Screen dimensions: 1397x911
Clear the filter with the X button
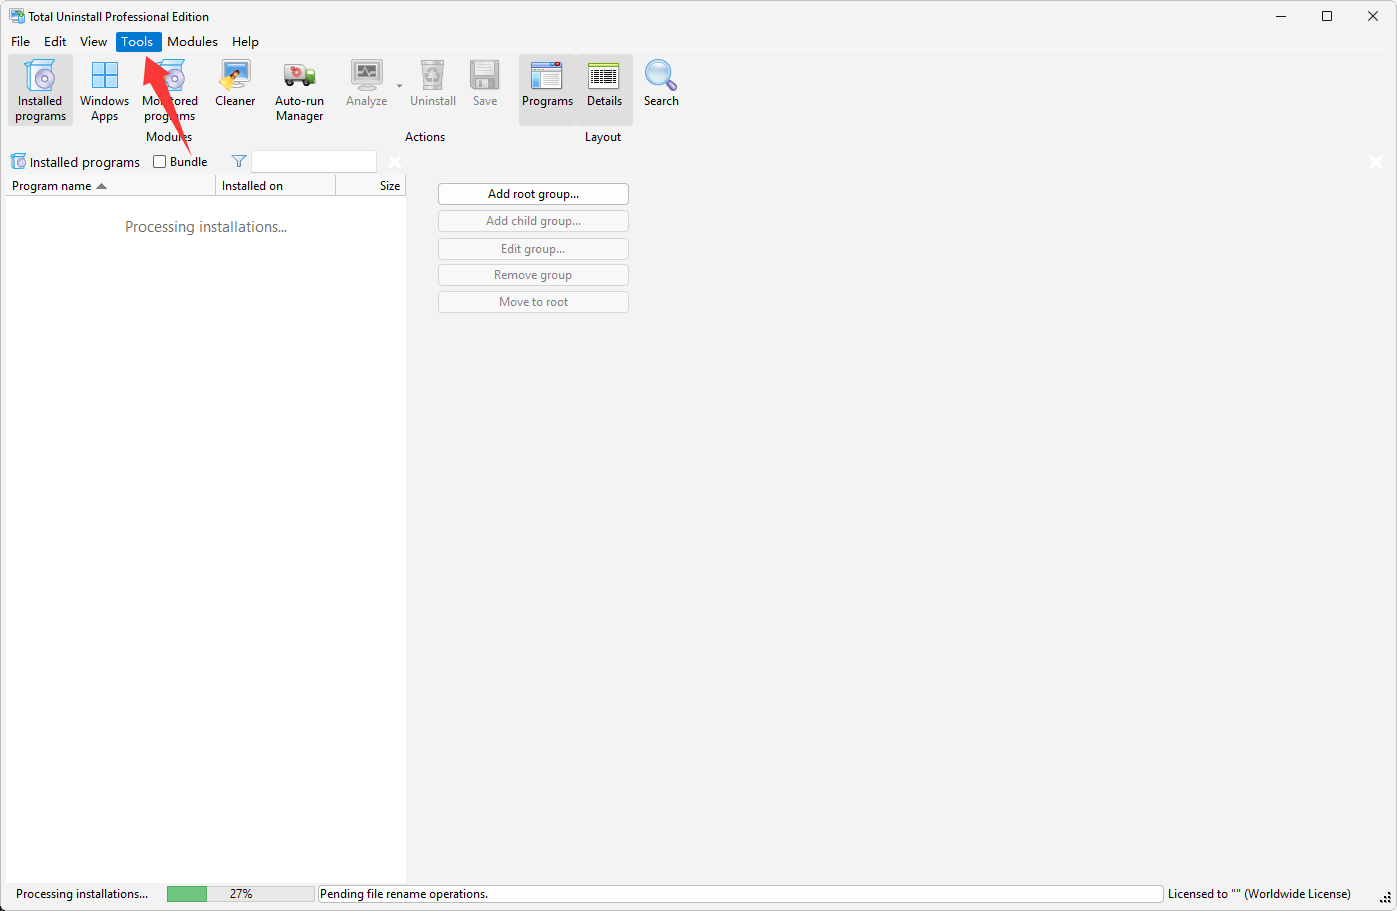click(395, 162)
